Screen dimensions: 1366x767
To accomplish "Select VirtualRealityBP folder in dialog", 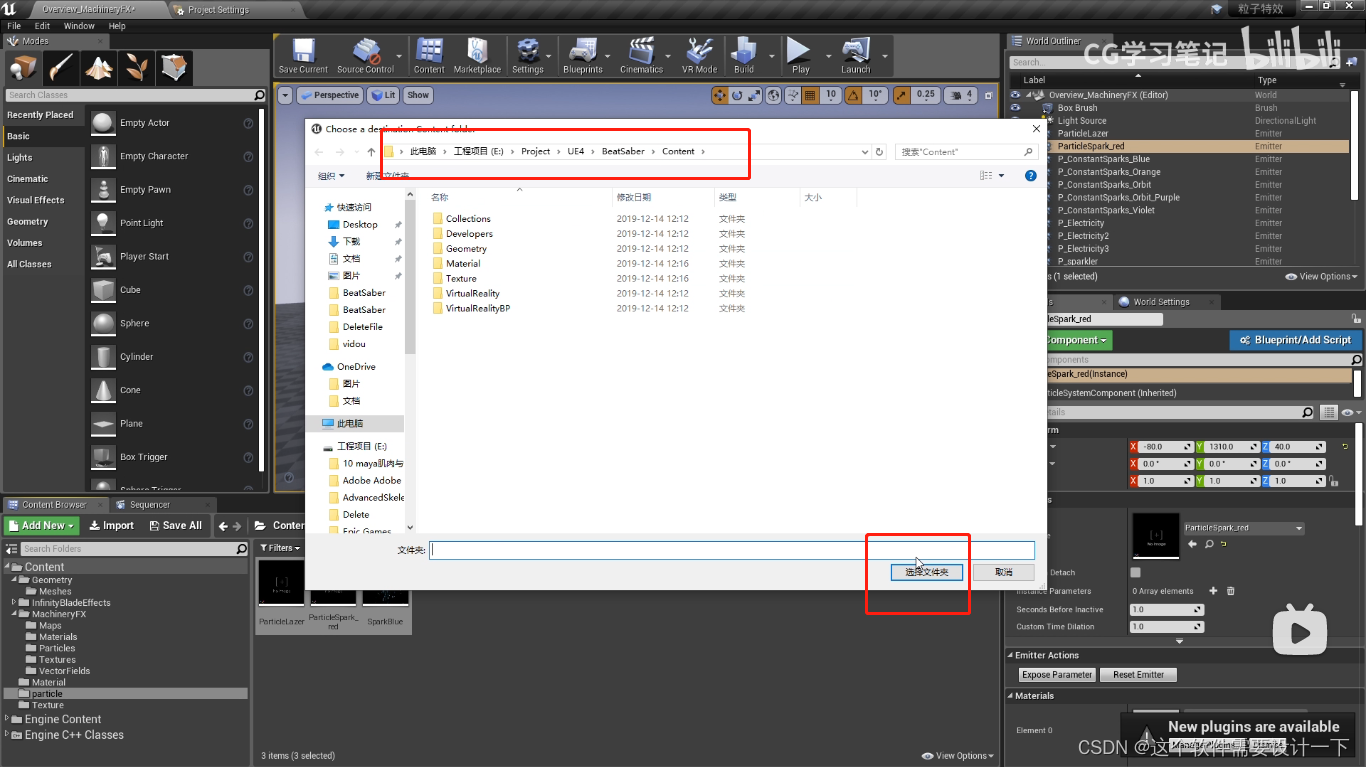I will (477, 309).
